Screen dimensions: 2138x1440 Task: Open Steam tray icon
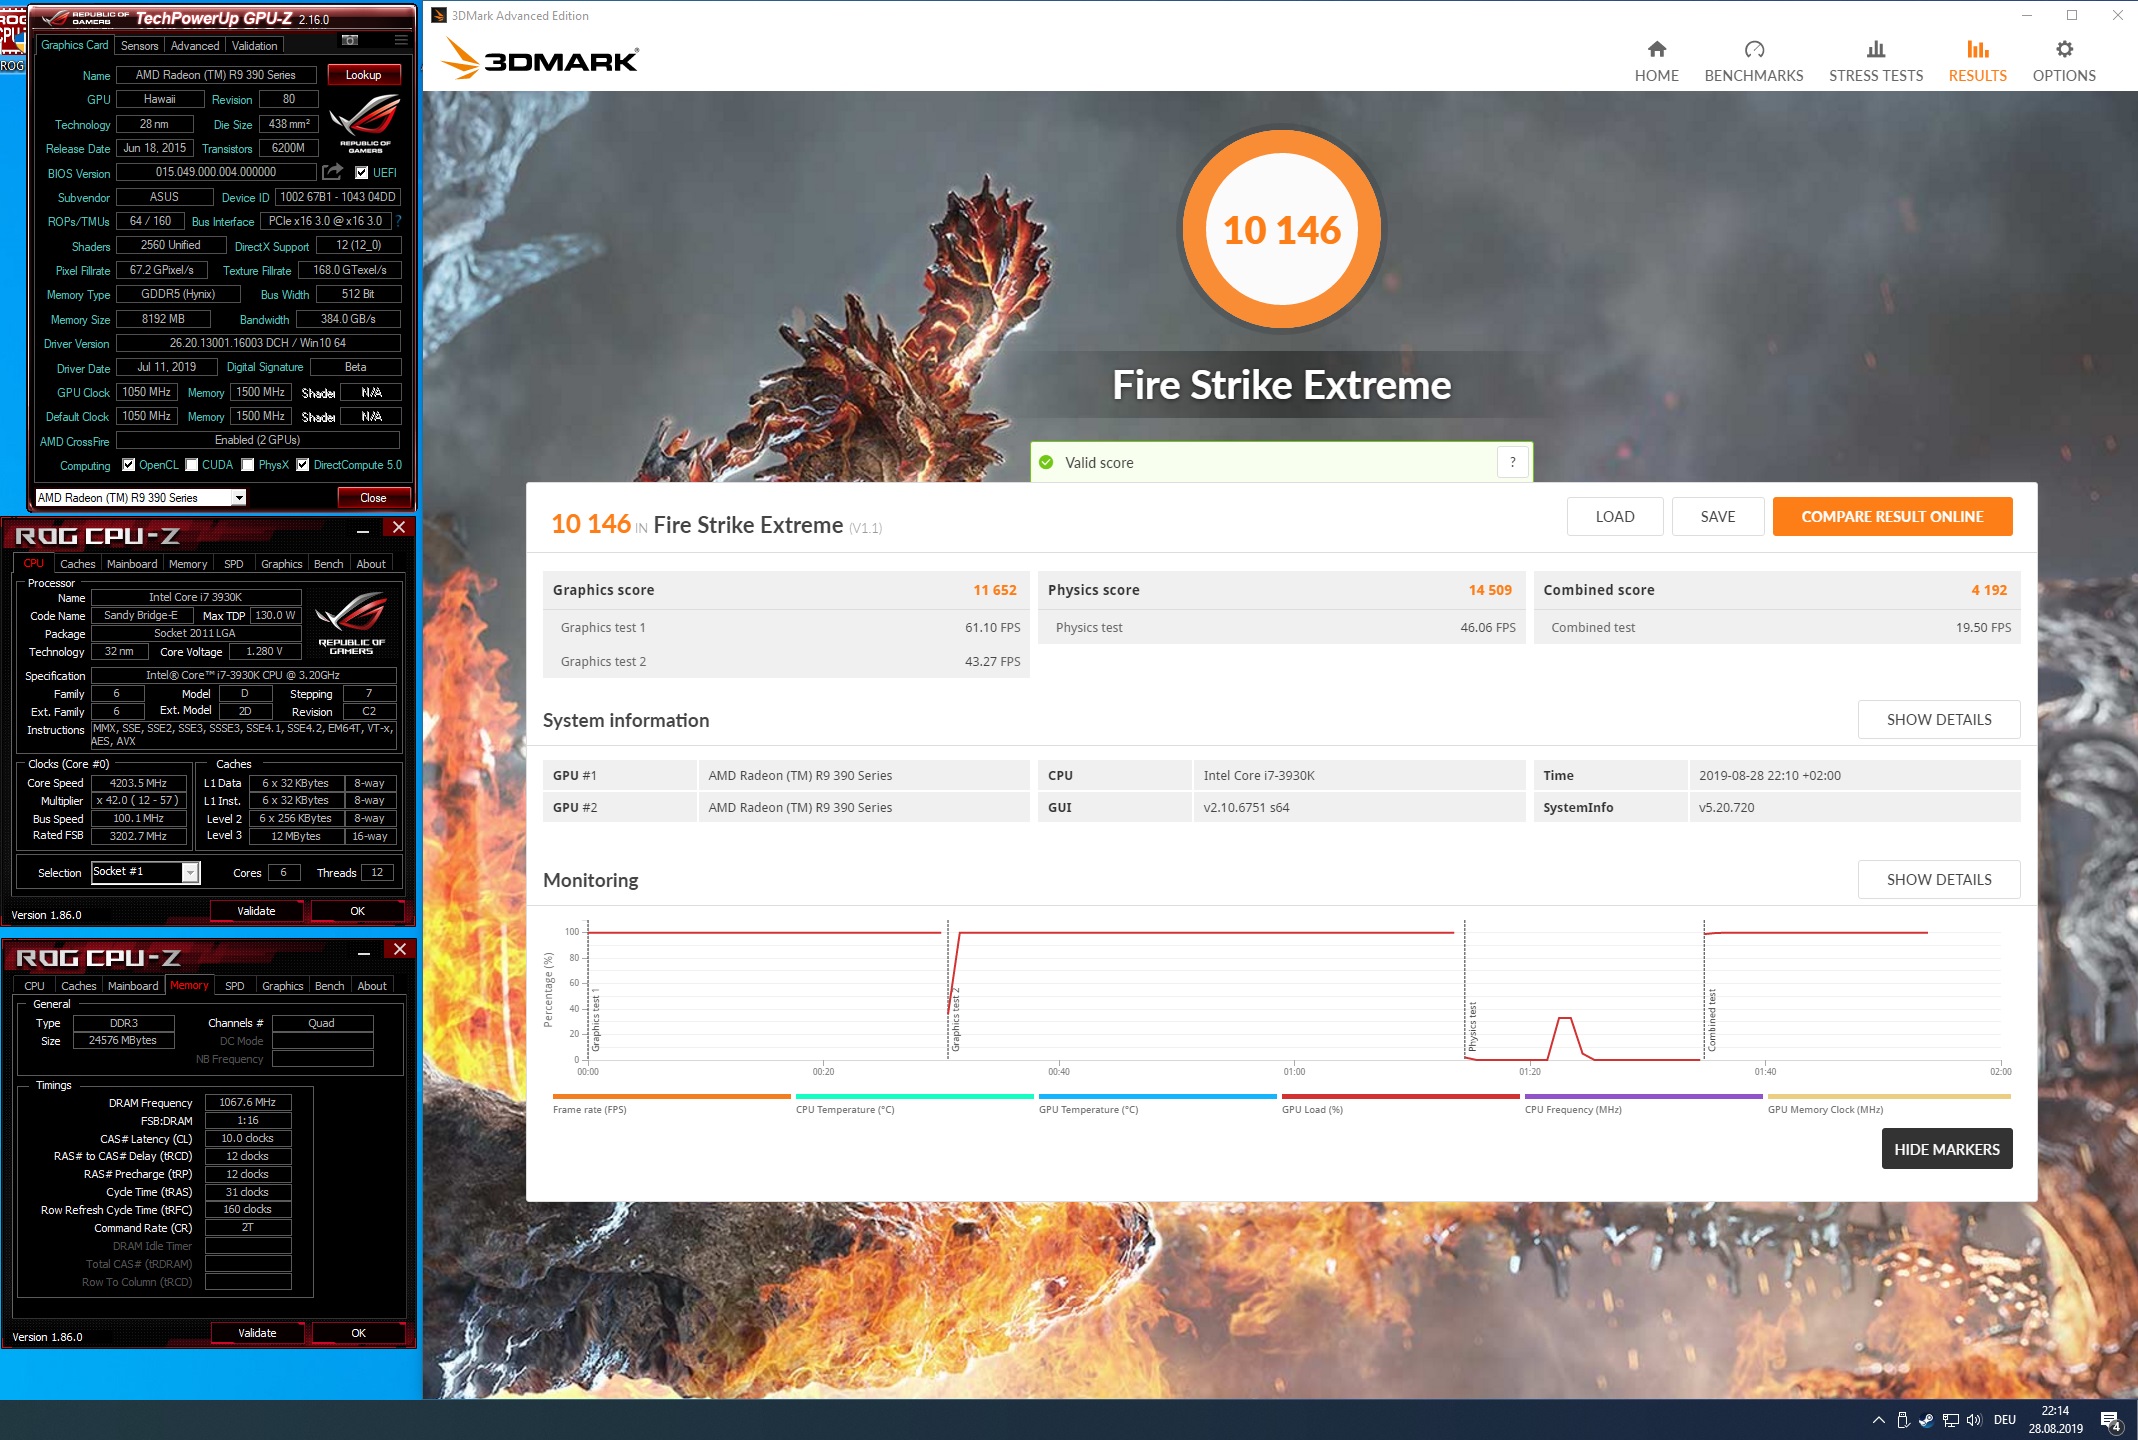tap(1926, 1420)
